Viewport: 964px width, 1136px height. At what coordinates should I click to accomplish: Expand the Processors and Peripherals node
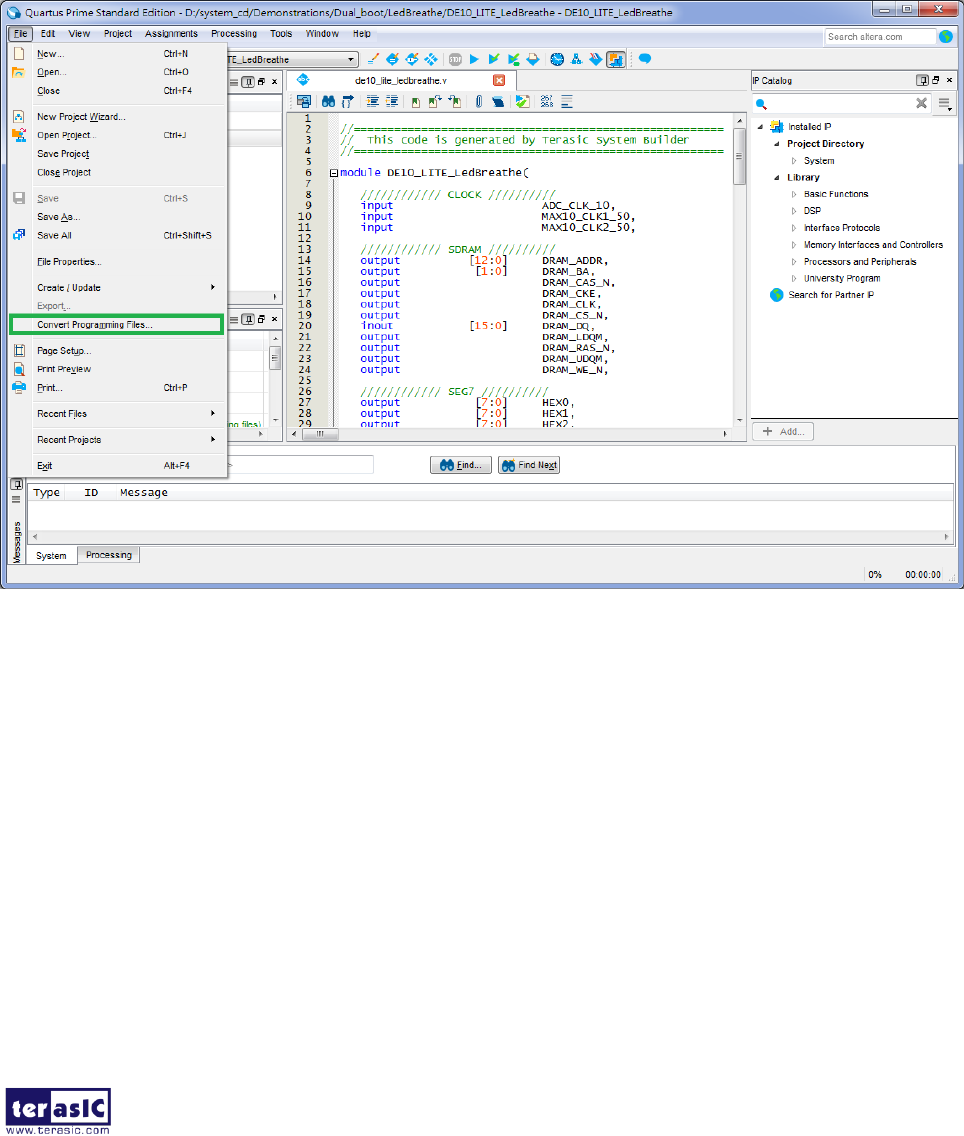coord(794,262)
